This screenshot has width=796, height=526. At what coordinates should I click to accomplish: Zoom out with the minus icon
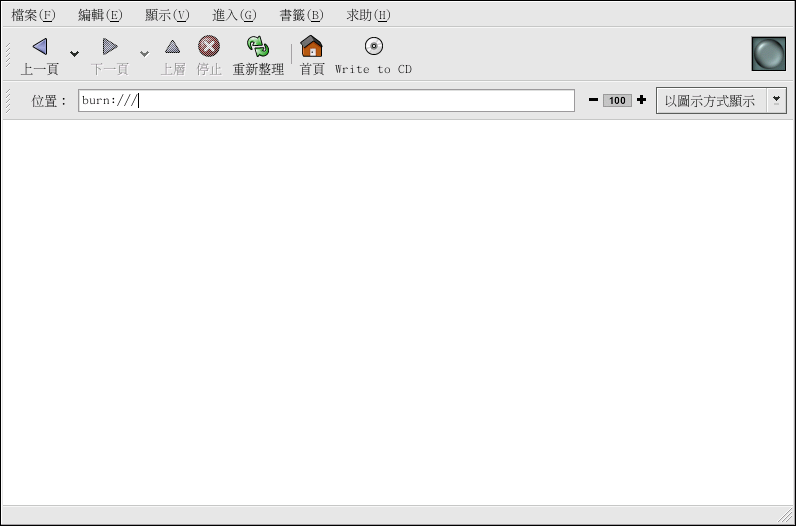(x=593, y=100)
